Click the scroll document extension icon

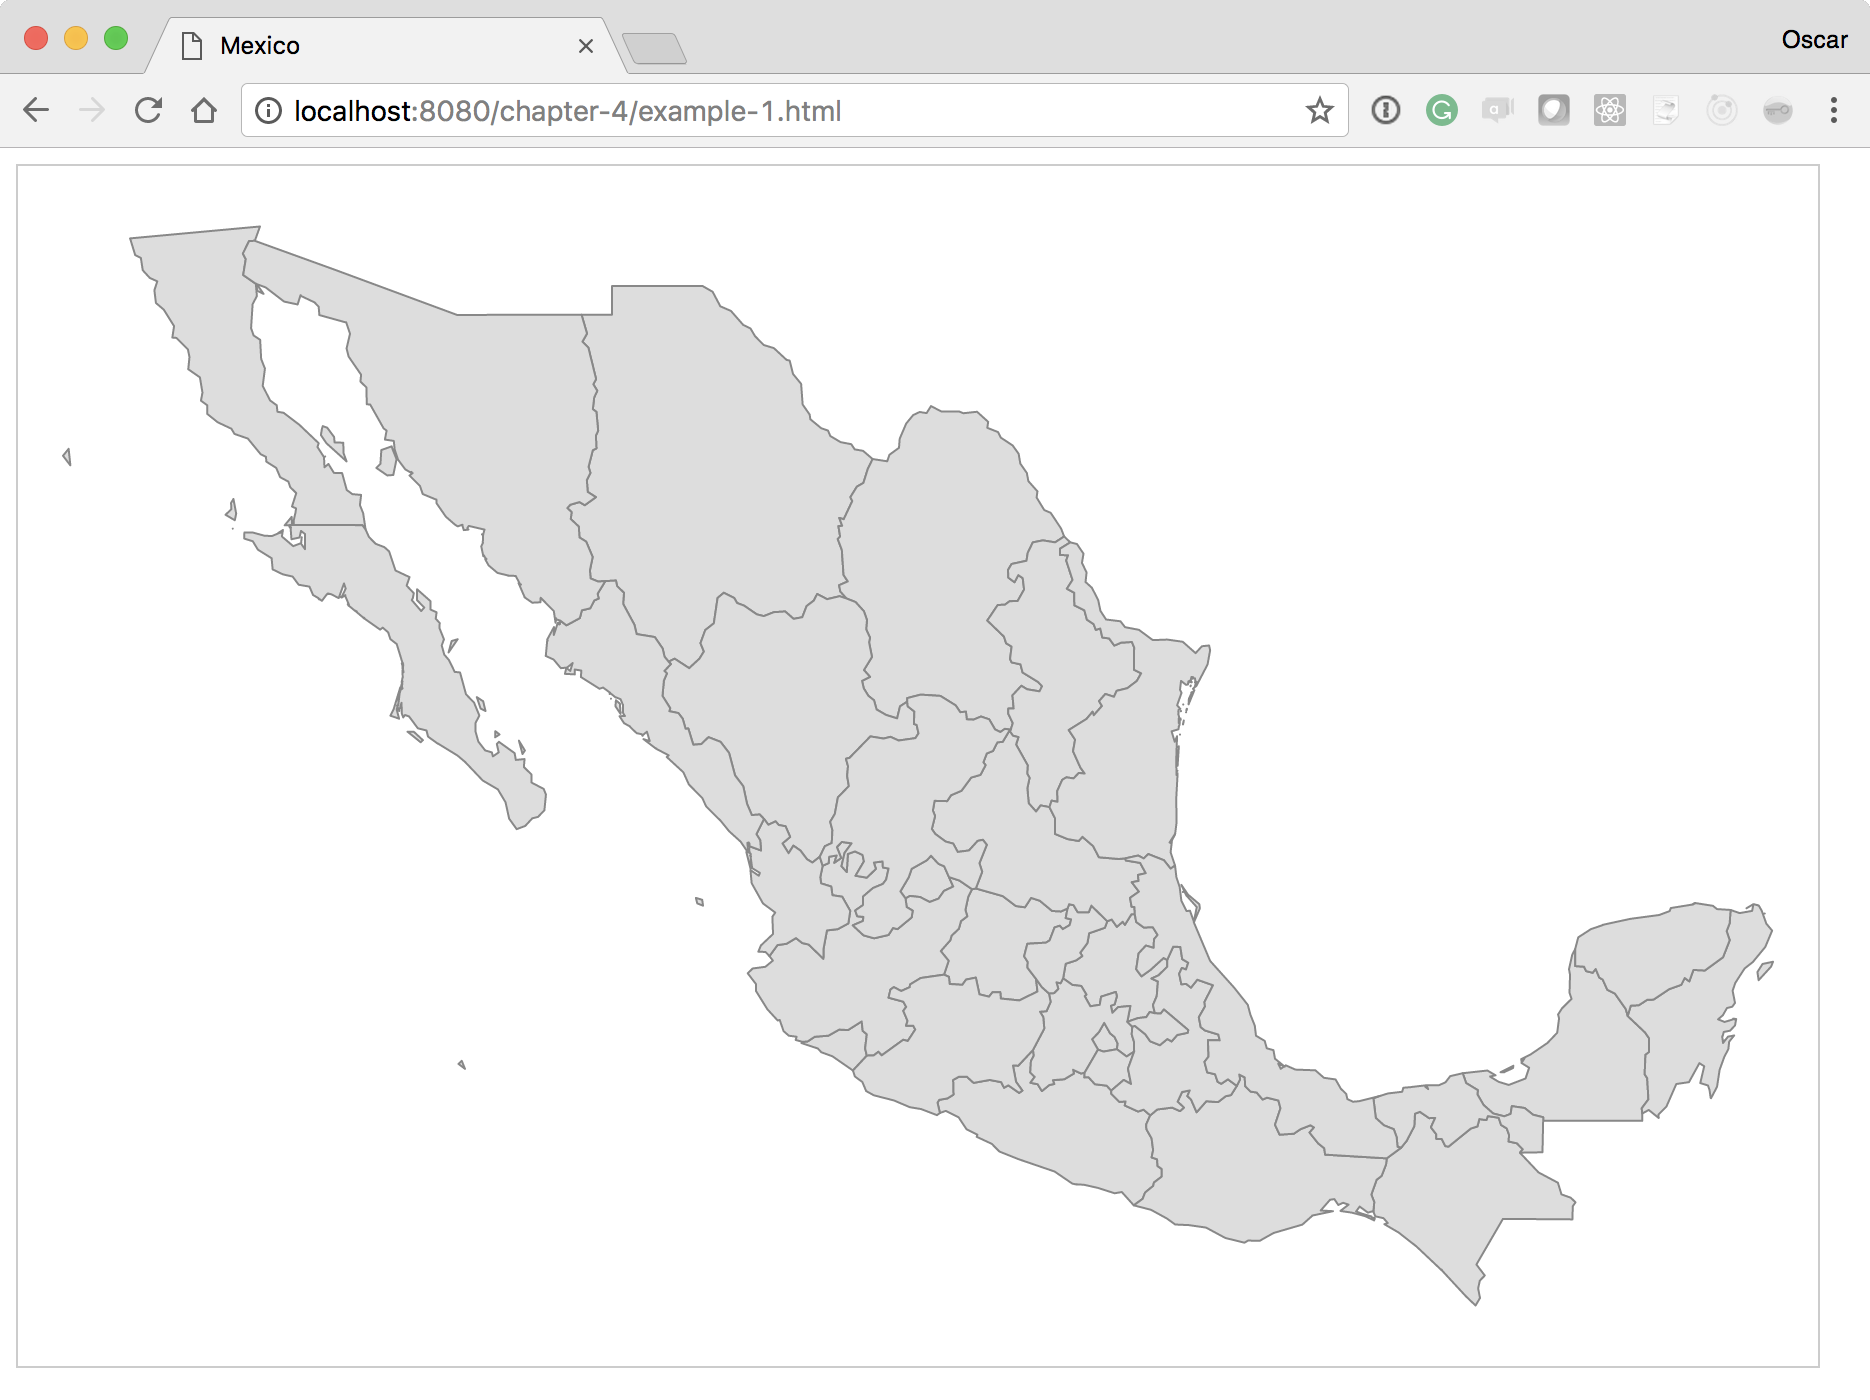coord(1666,110)
